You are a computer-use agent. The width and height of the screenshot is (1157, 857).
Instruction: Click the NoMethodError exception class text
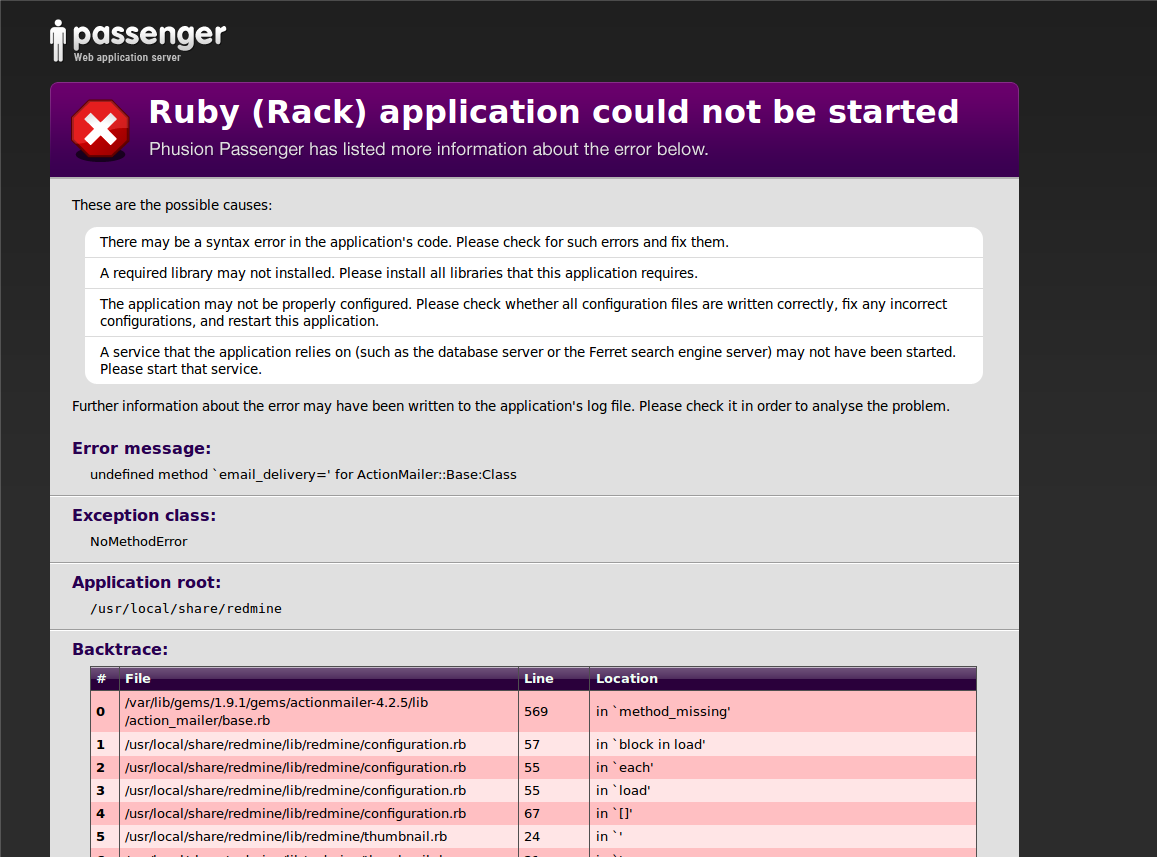pyautogui.click(x=138, y=541)
